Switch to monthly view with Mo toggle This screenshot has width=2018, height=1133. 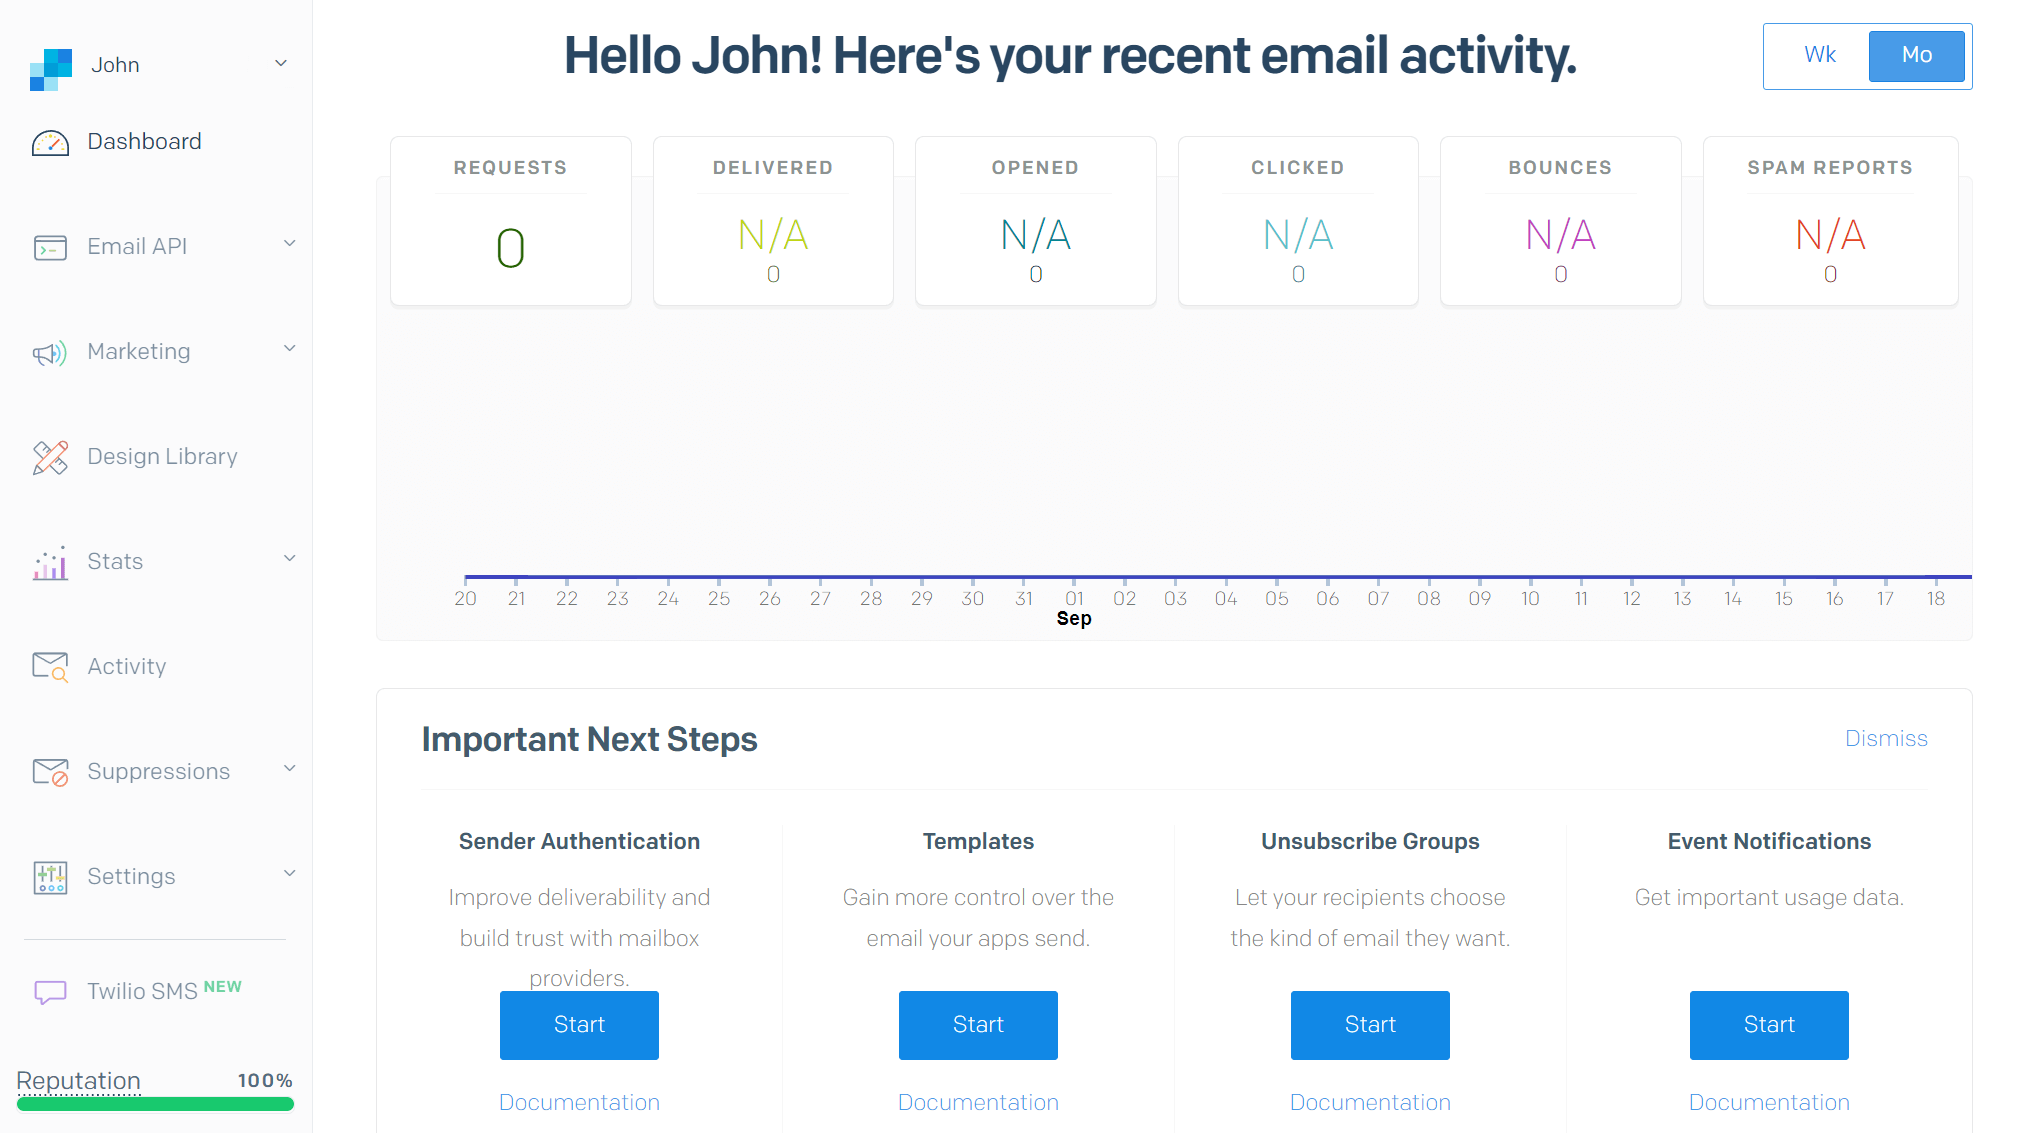pyautogui.click(x=1917, y=55)
